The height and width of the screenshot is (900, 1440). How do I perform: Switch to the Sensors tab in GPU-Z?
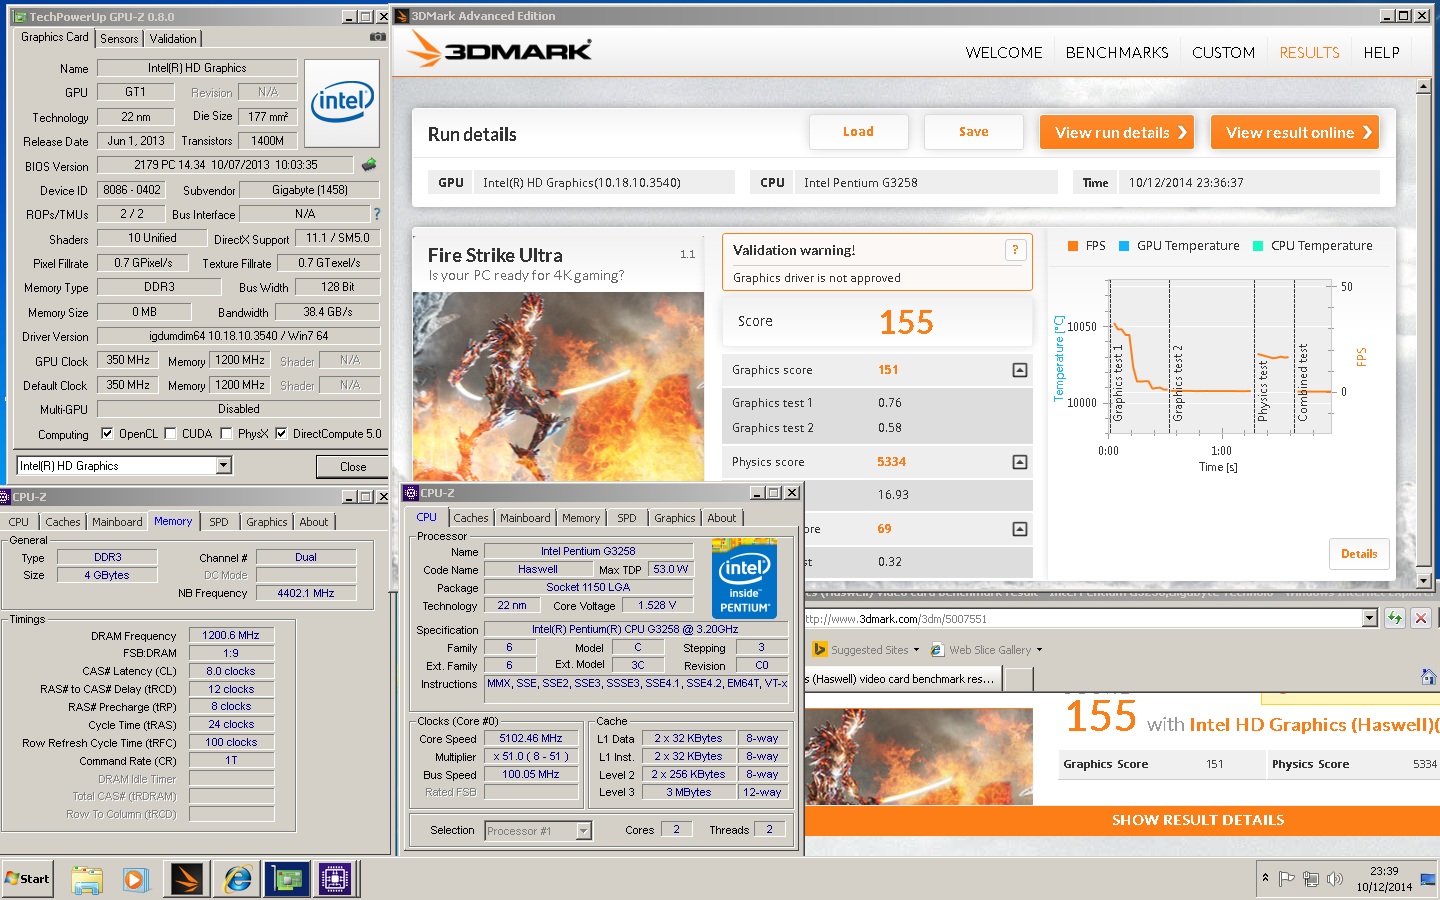pyautogui.click(x=119, y=38)
